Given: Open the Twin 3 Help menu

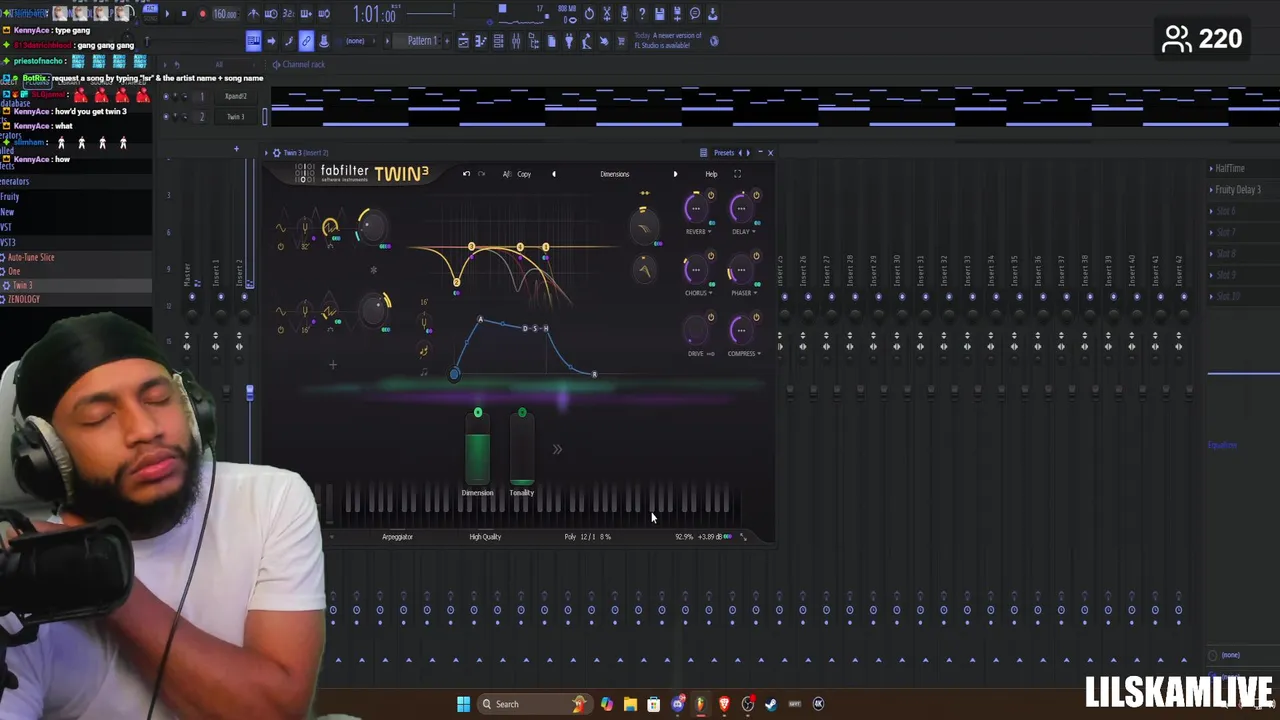Looking at the screenshot, I should 711,174.
